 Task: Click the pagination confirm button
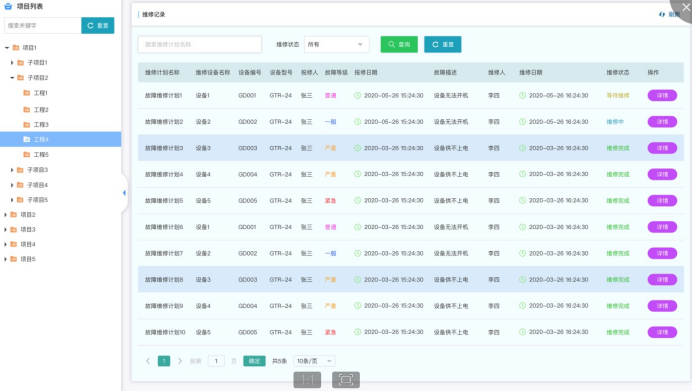(254, 361)
